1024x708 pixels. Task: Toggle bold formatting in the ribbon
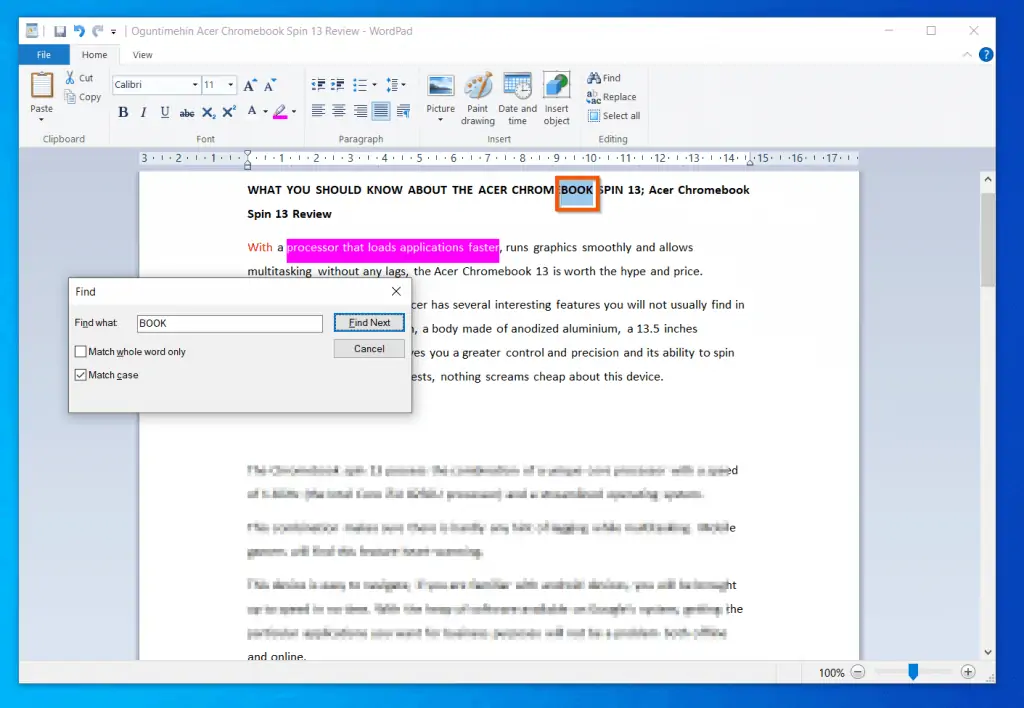[x=123, y=112]
